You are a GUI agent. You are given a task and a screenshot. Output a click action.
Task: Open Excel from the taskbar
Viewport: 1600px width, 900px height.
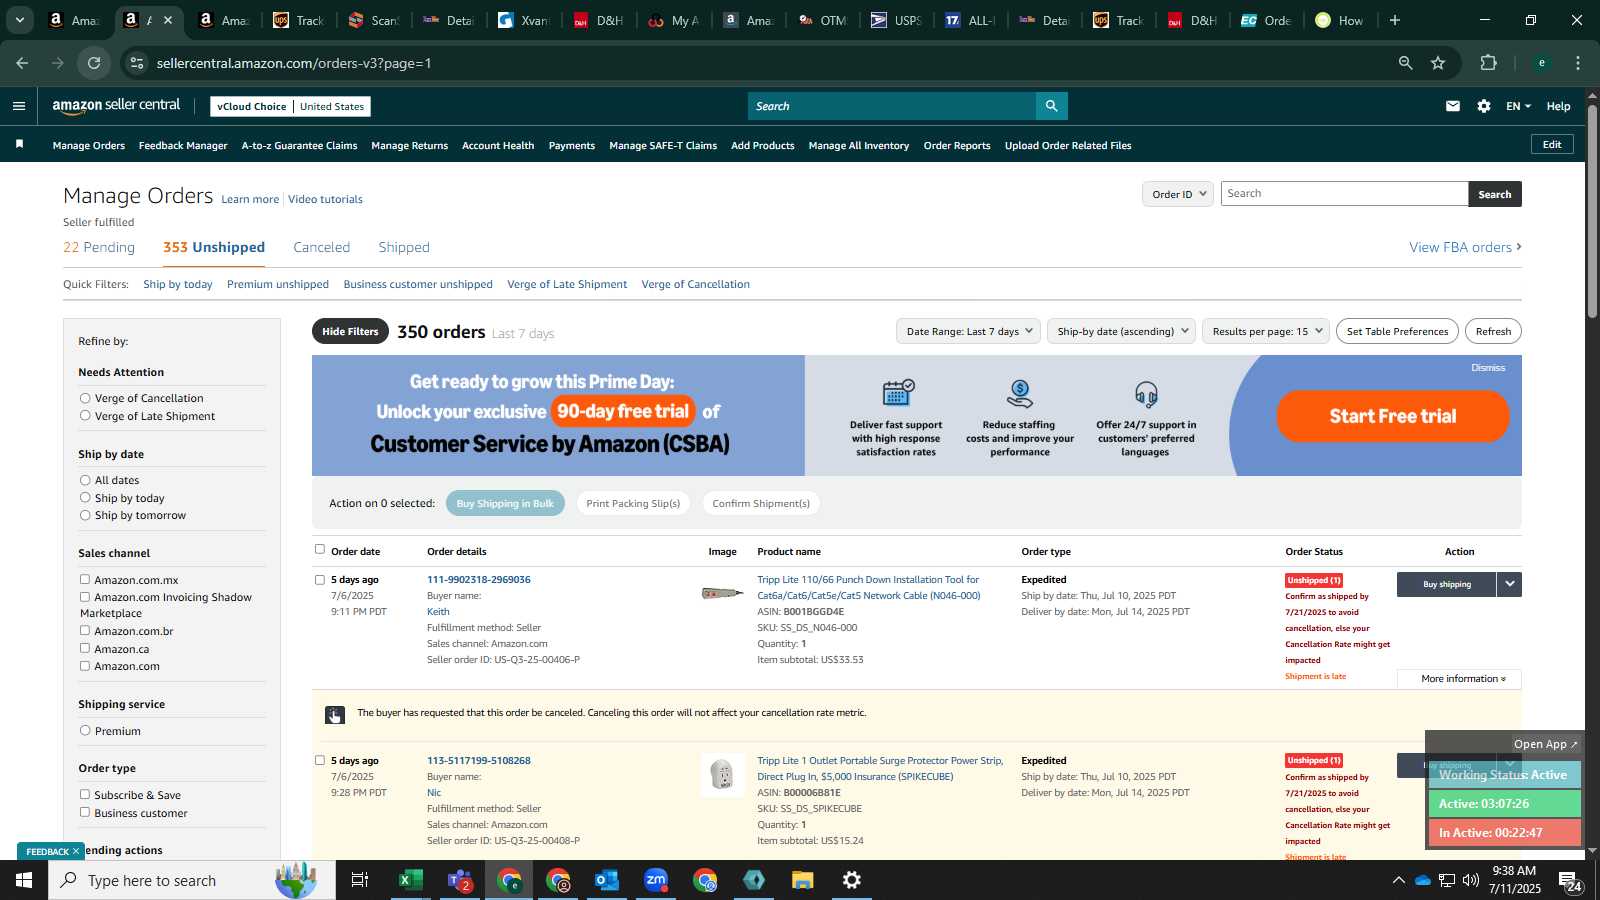(x=408, y=880)
